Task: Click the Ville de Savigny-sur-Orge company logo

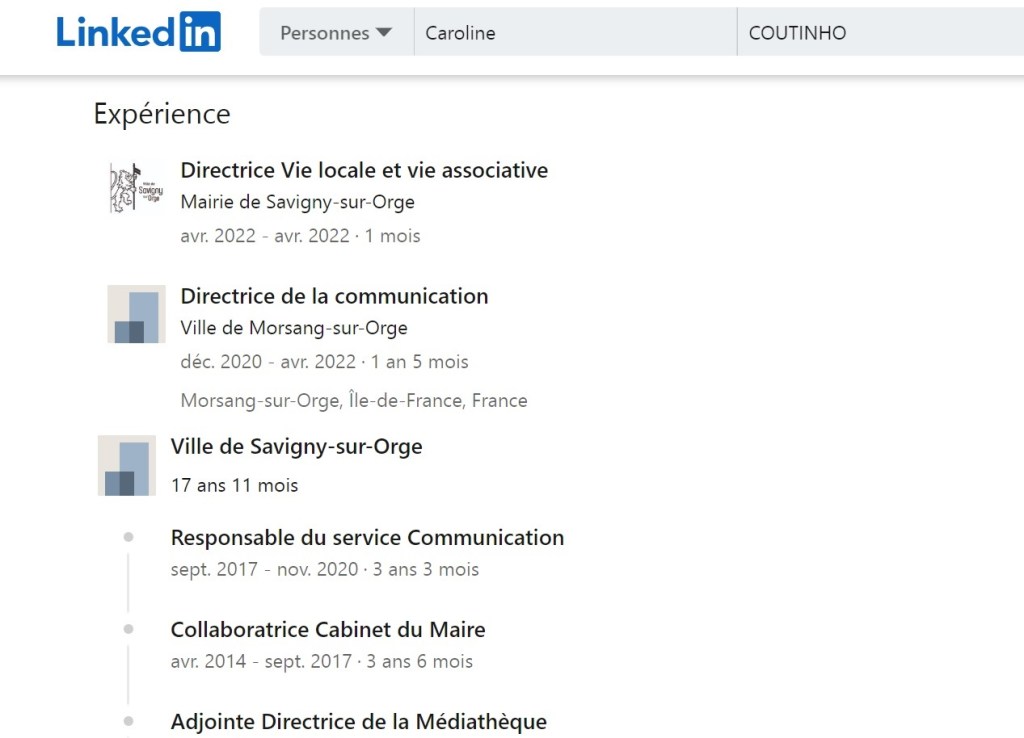Action: tap(126, 465)
